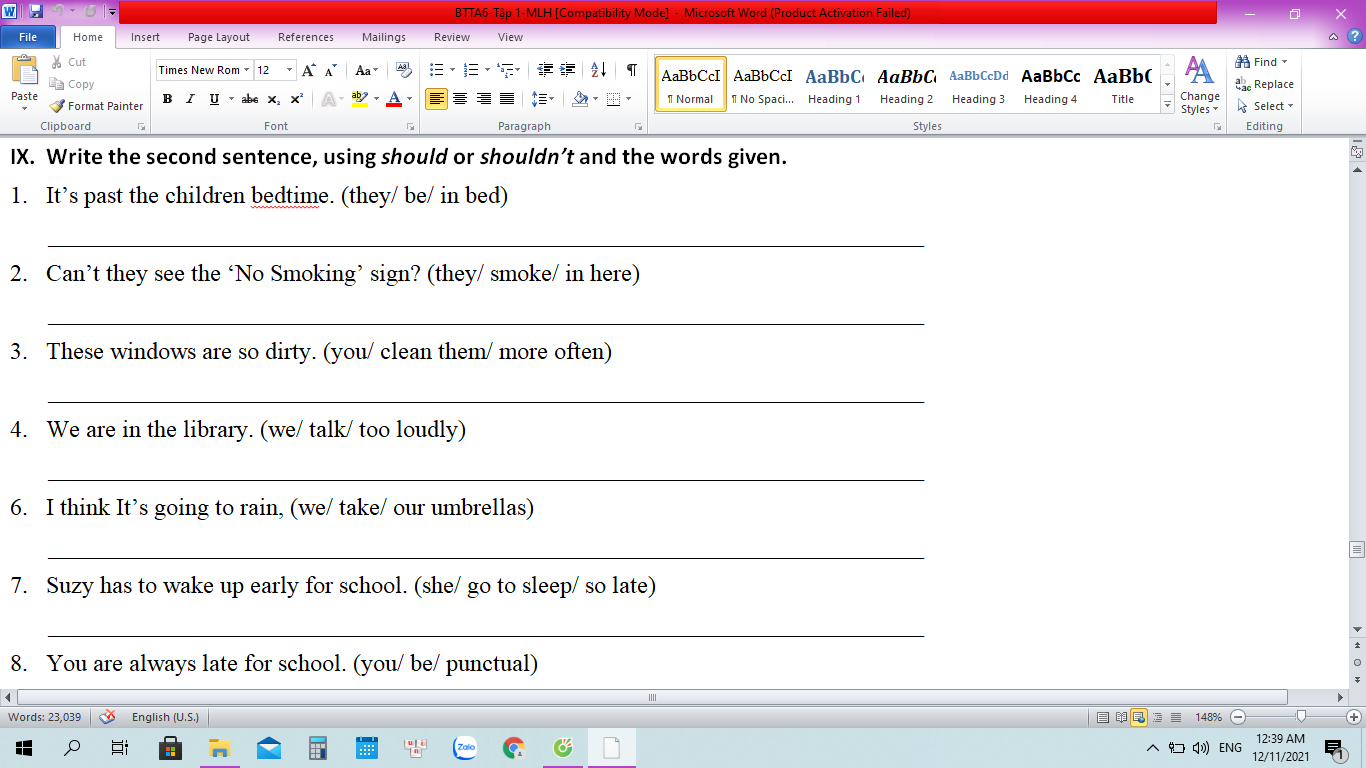The image size is (1366, 768).
Task: Click the zoom slider handle
Action: (1301, 717)
